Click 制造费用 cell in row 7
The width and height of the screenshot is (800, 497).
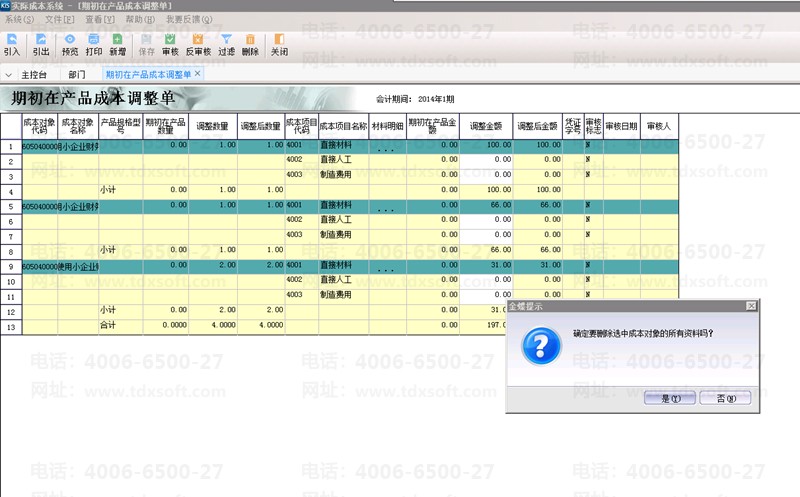343,236
